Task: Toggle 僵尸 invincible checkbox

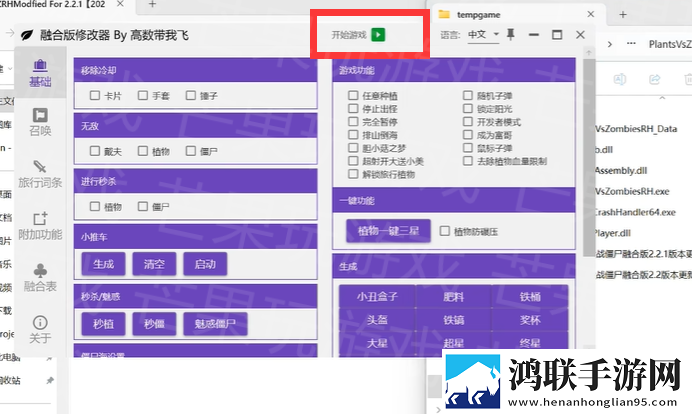Action: click(191, 151)
